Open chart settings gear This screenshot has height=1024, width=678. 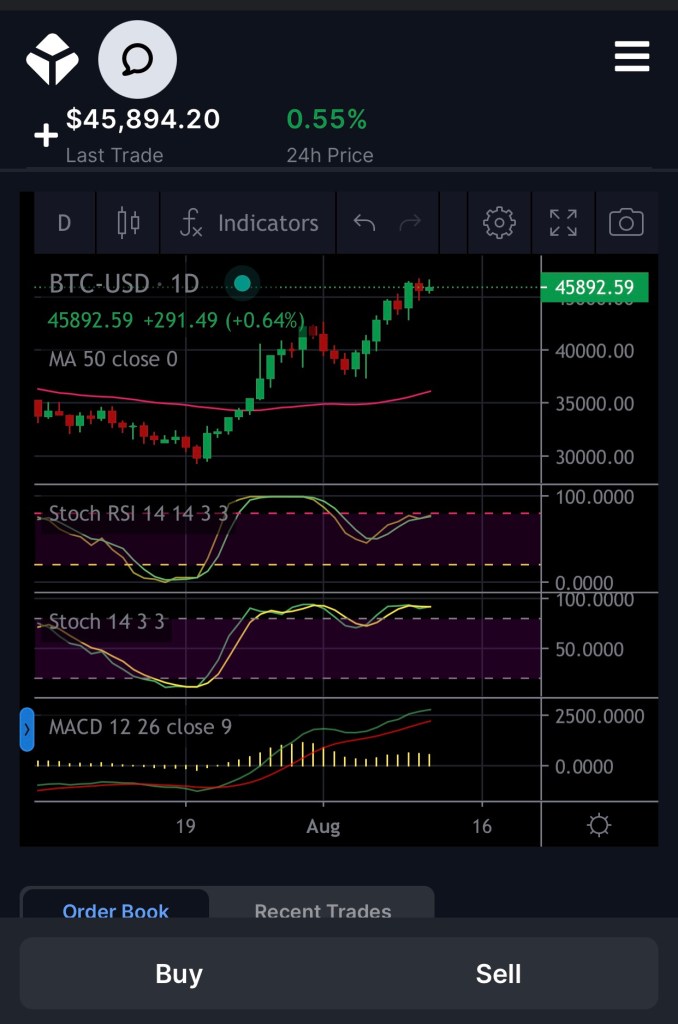point(499,223)
